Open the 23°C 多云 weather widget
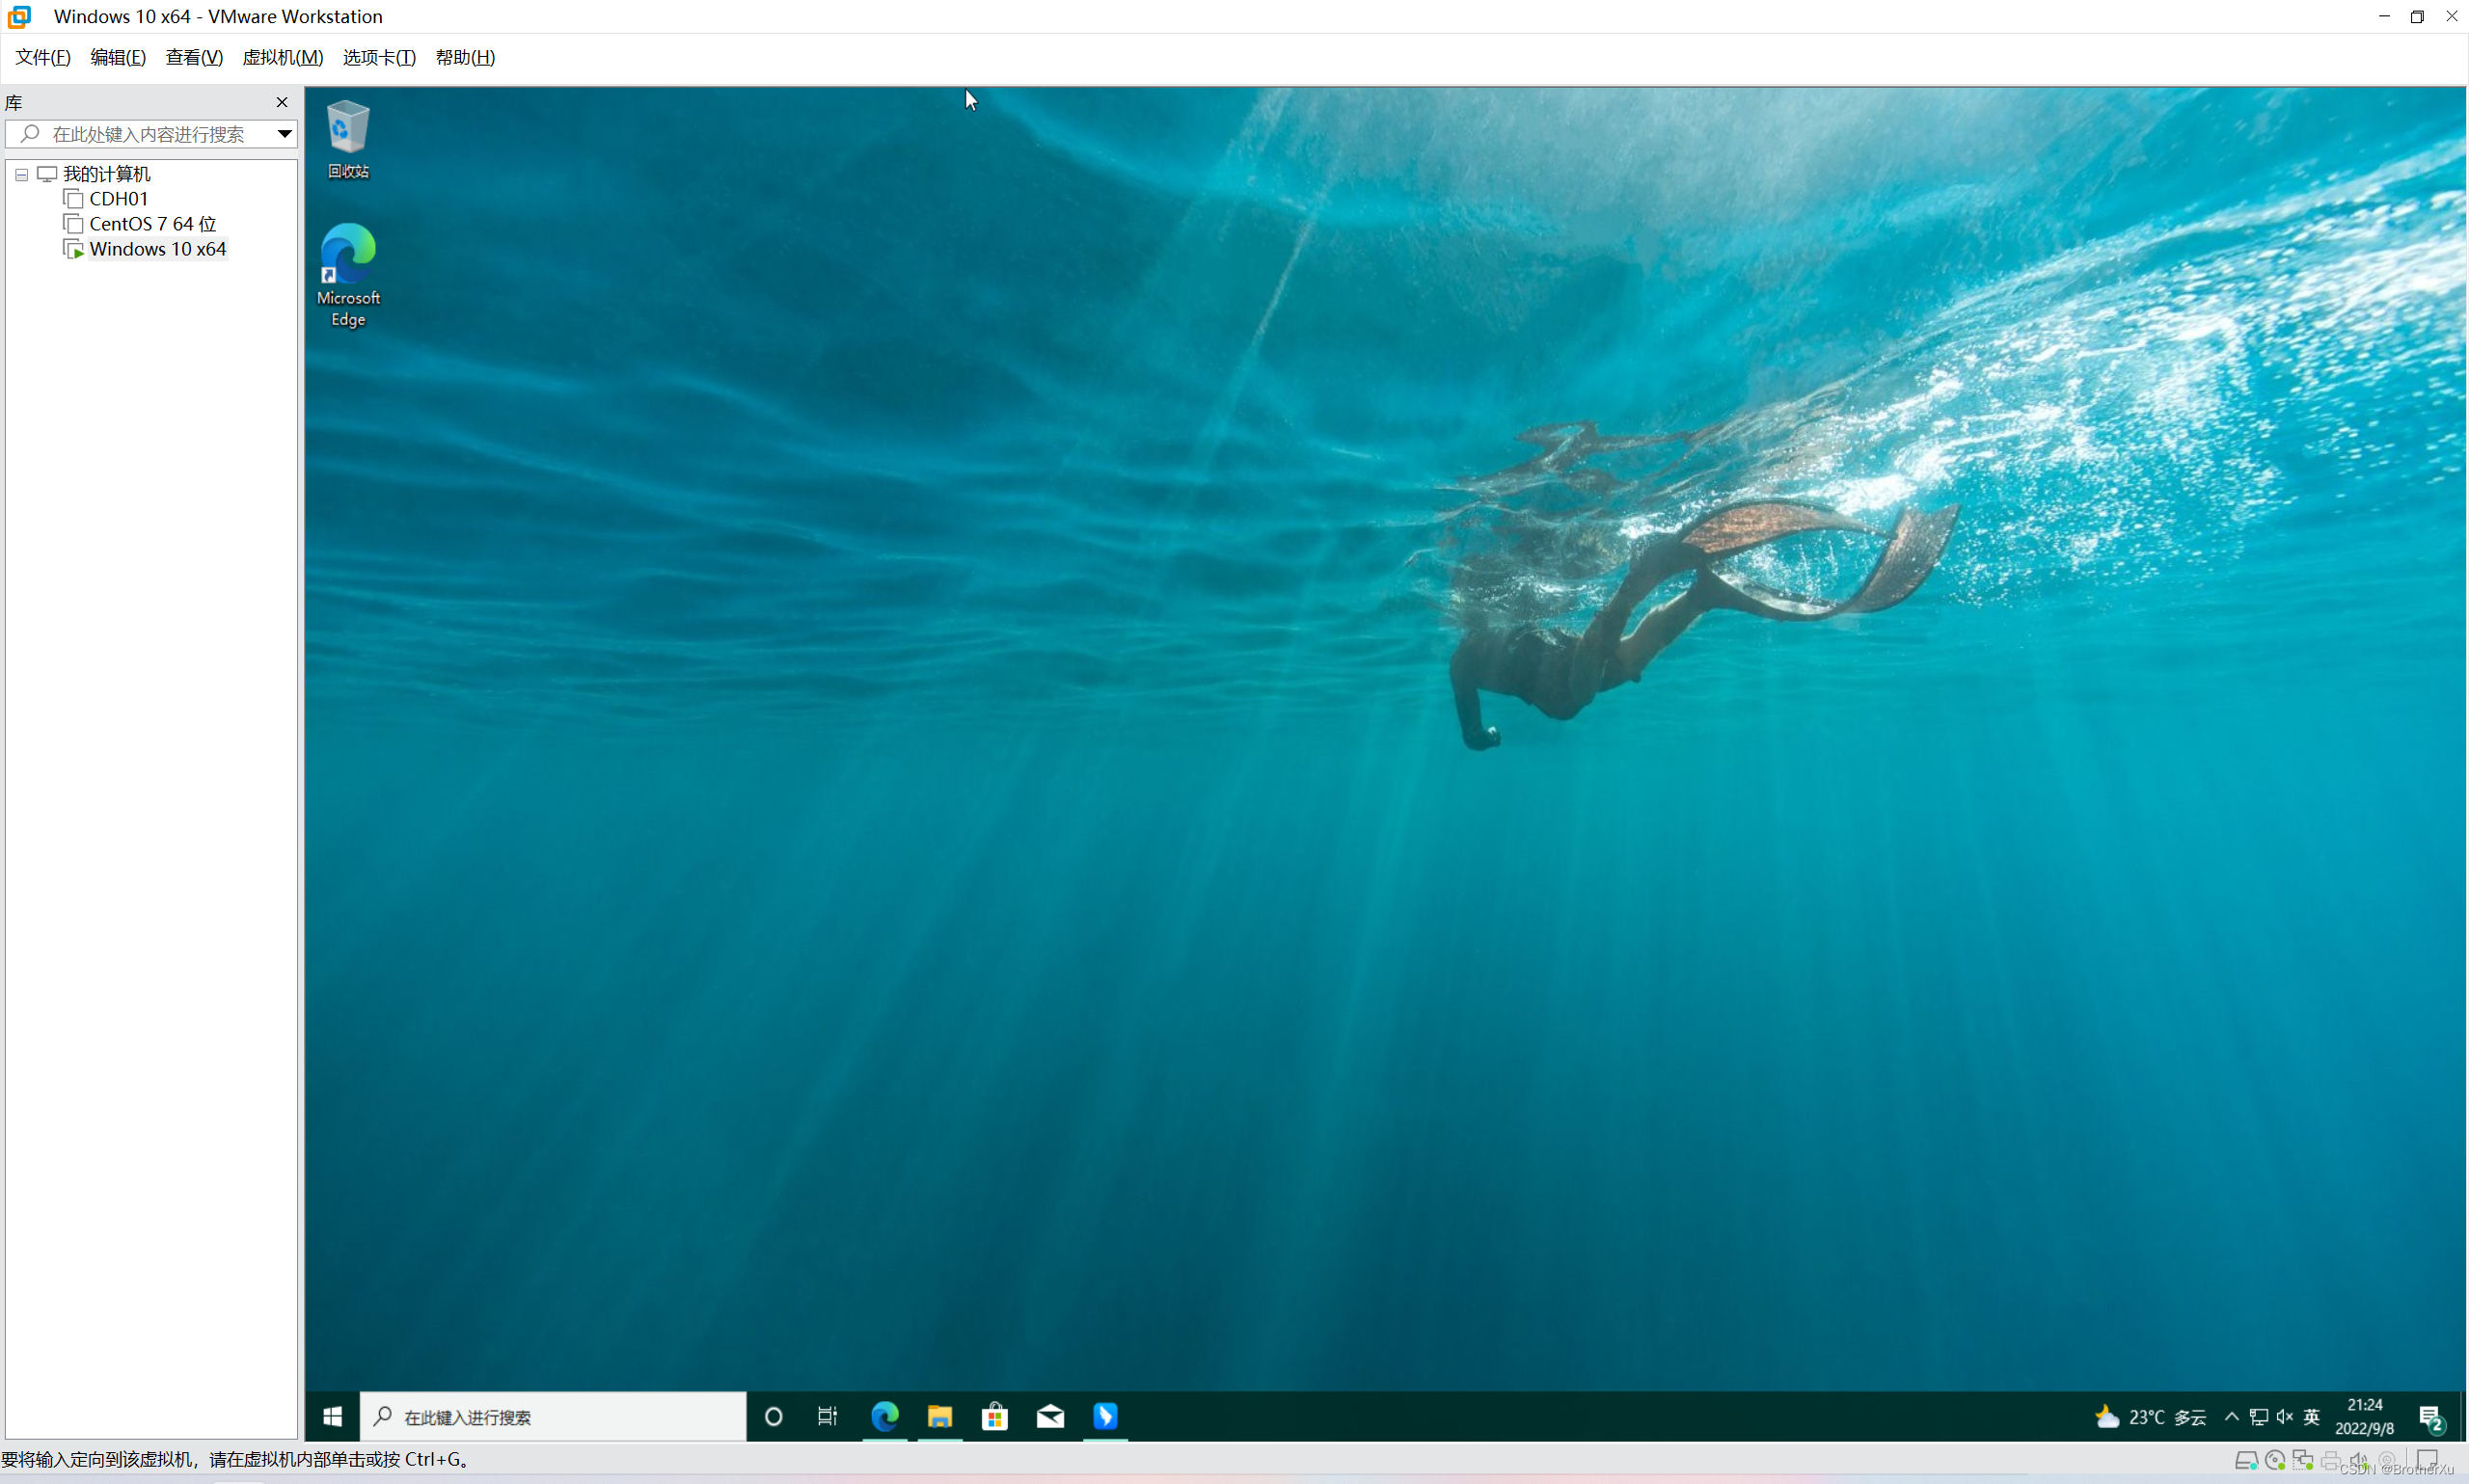Image resolution: width=2469 pixels, height=1484 pixels. point(2150,1416)
